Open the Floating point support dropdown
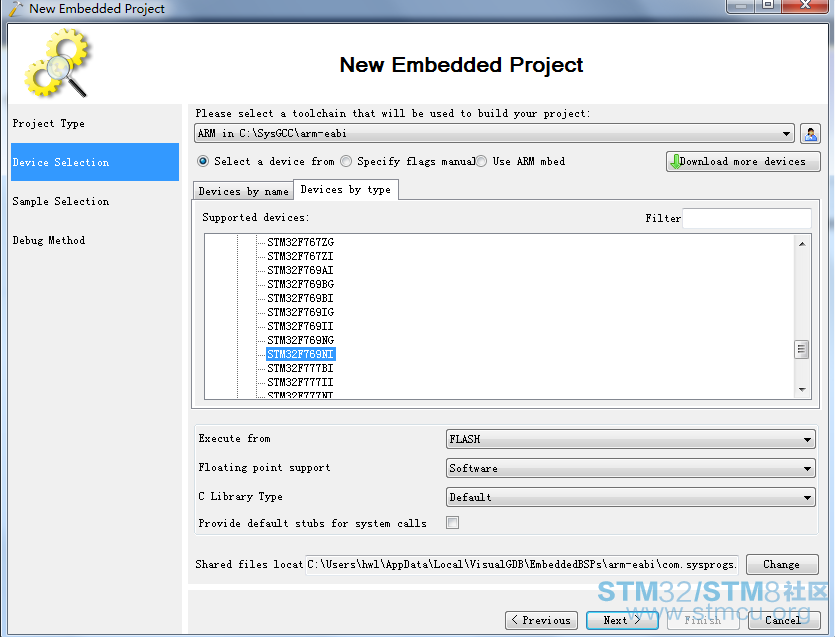 631,468
